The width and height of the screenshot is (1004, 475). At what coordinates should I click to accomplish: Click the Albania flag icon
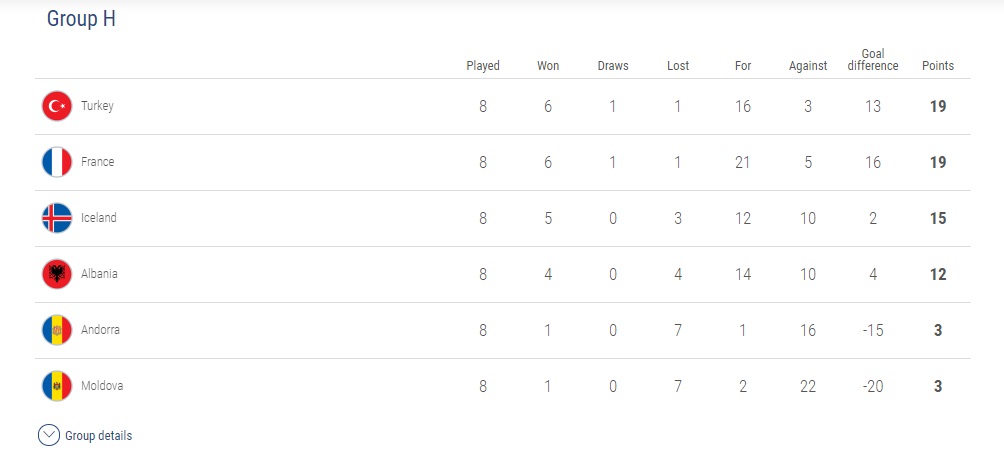tap(57, 274)
